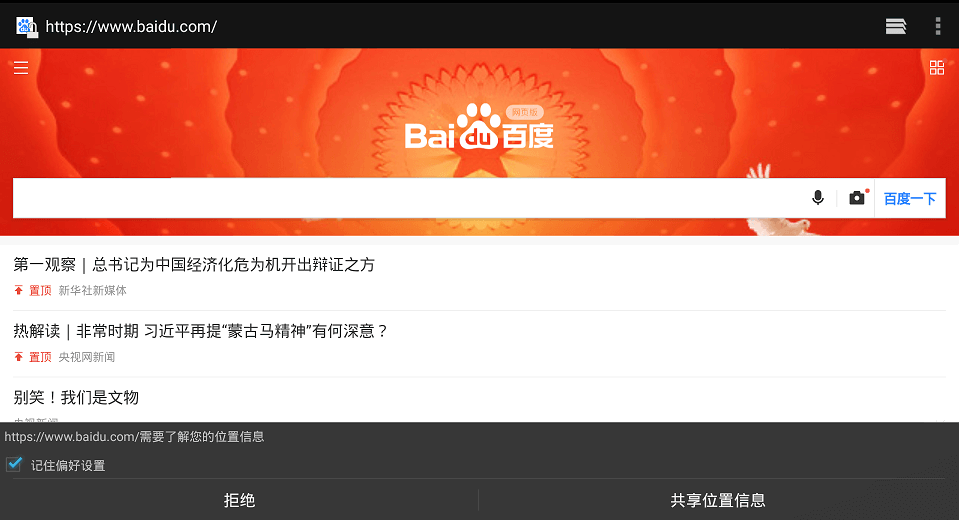Open the 别笑！我们是文物 article
This screenshot has width=959, height=520.
pos(76,398)
